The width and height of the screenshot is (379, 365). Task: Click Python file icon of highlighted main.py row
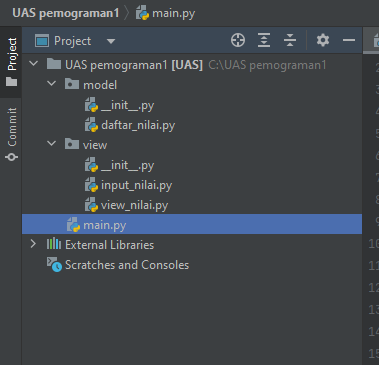(x=73, y=225)
